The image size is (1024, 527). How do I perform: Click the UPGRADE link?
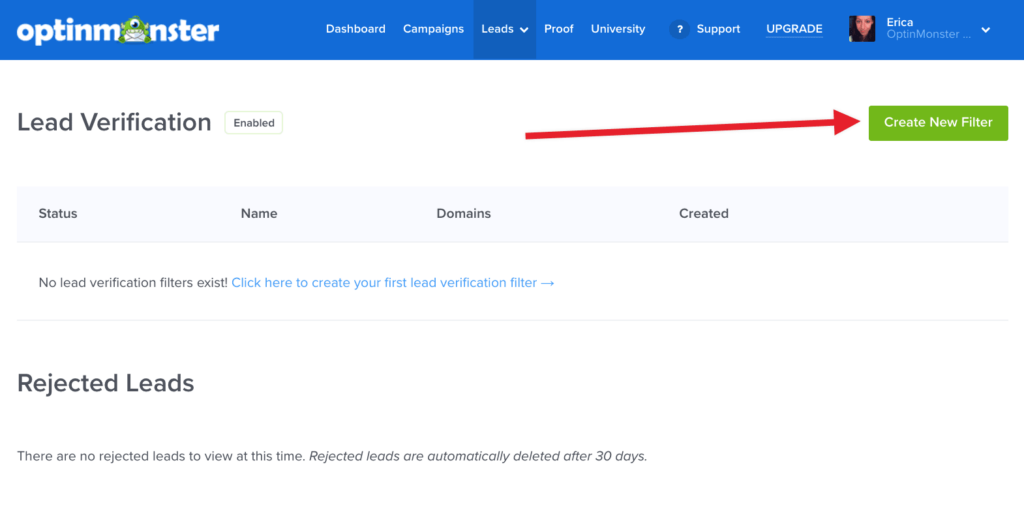coord(794,29)
